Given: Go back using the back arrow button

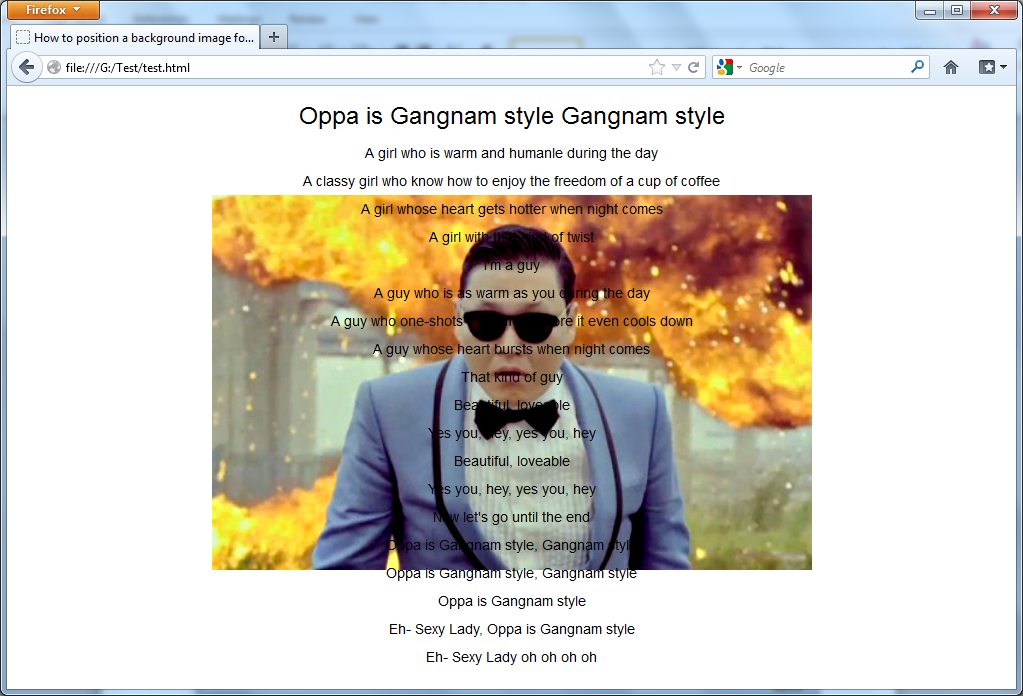Looking at the screenshot, I should [27, 67].
